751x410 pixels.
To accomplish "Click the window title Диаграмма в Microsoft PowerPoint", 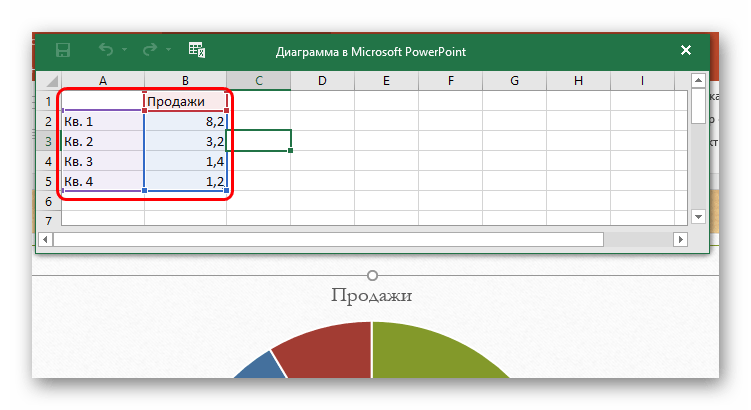I will click(x=371, y=52).
